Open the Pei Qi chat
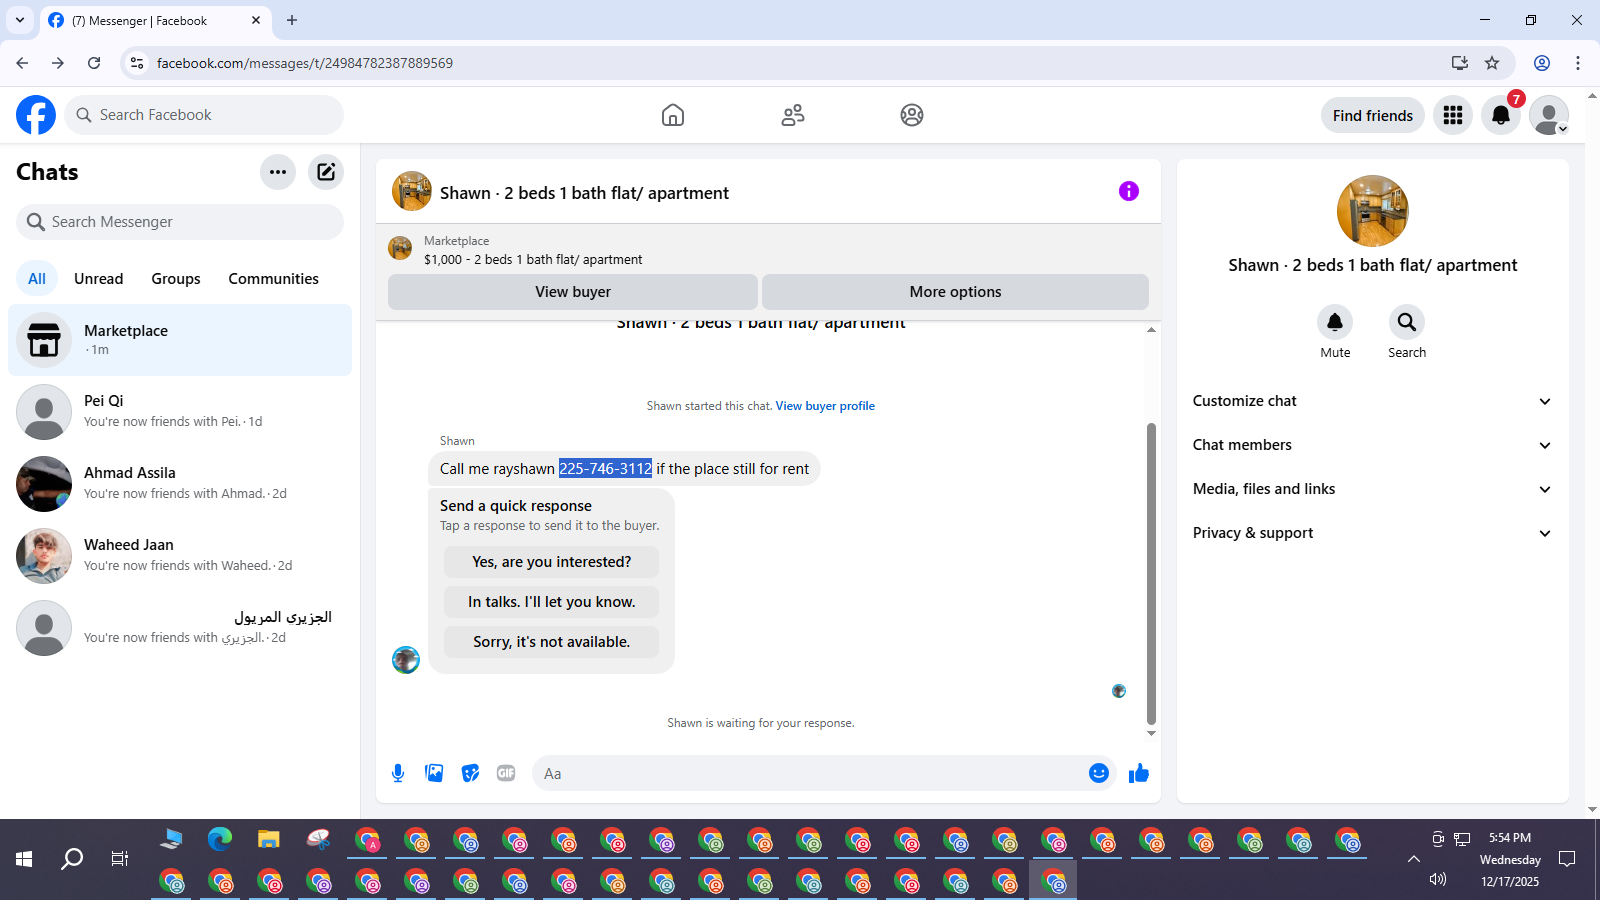 [180, 412]
